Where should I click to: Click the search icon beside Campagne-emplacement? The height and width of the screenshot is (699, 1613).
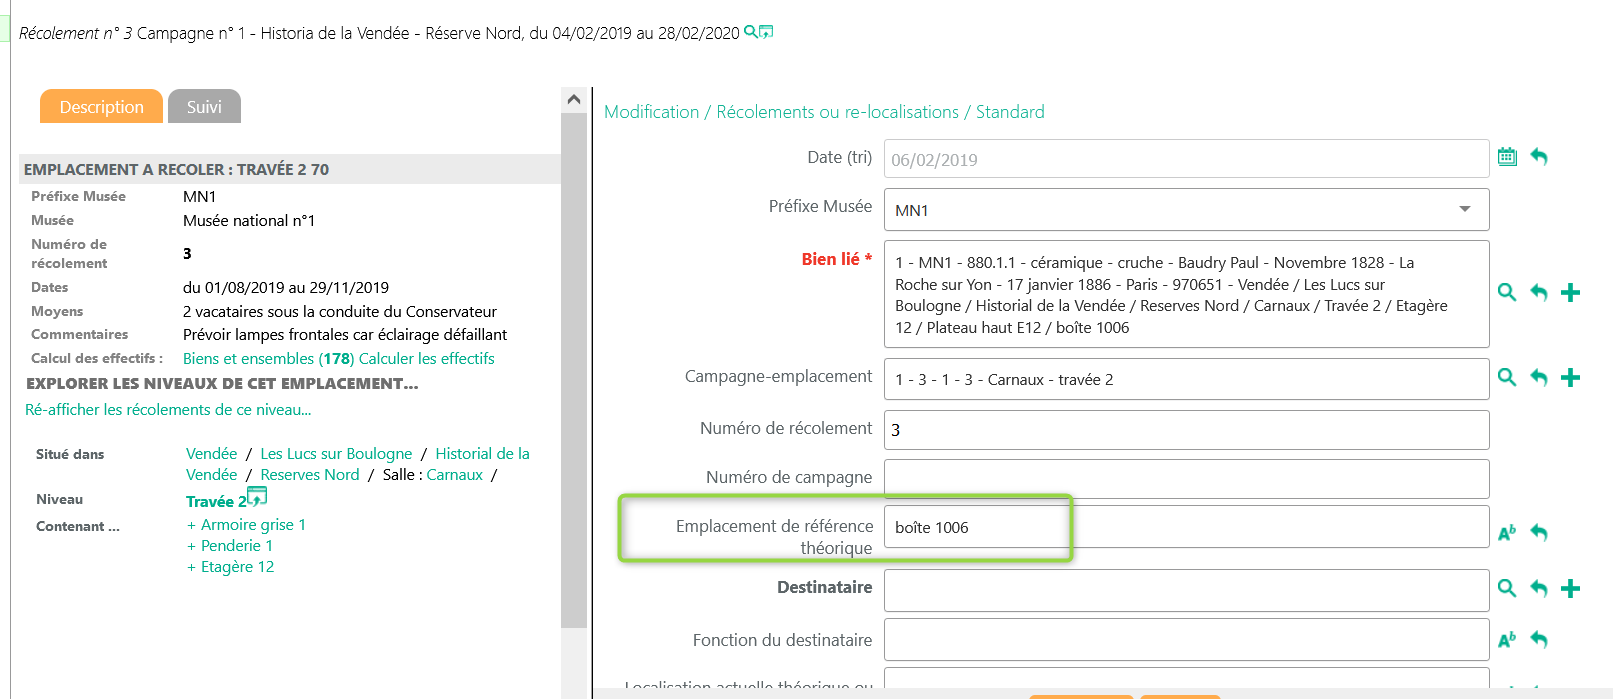coord(1507,377)
